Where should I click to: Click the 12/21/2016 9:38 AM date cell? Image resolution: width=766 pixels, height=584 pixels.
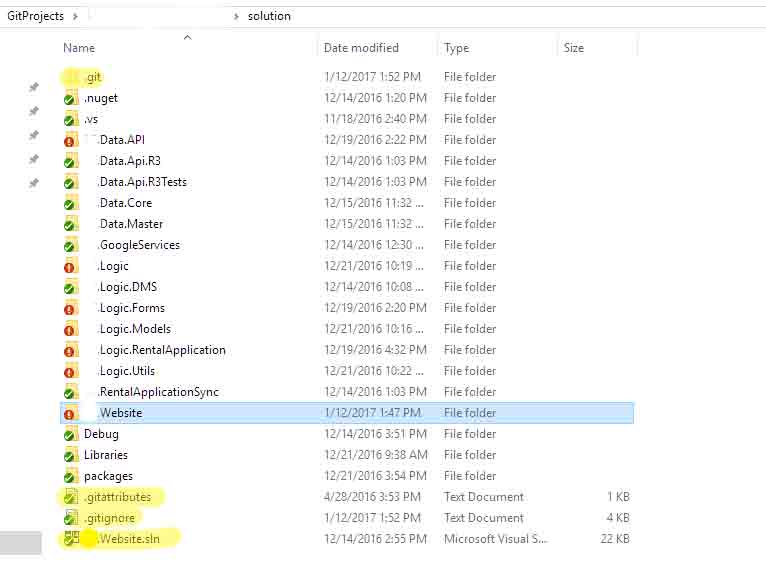pos(376,455)
